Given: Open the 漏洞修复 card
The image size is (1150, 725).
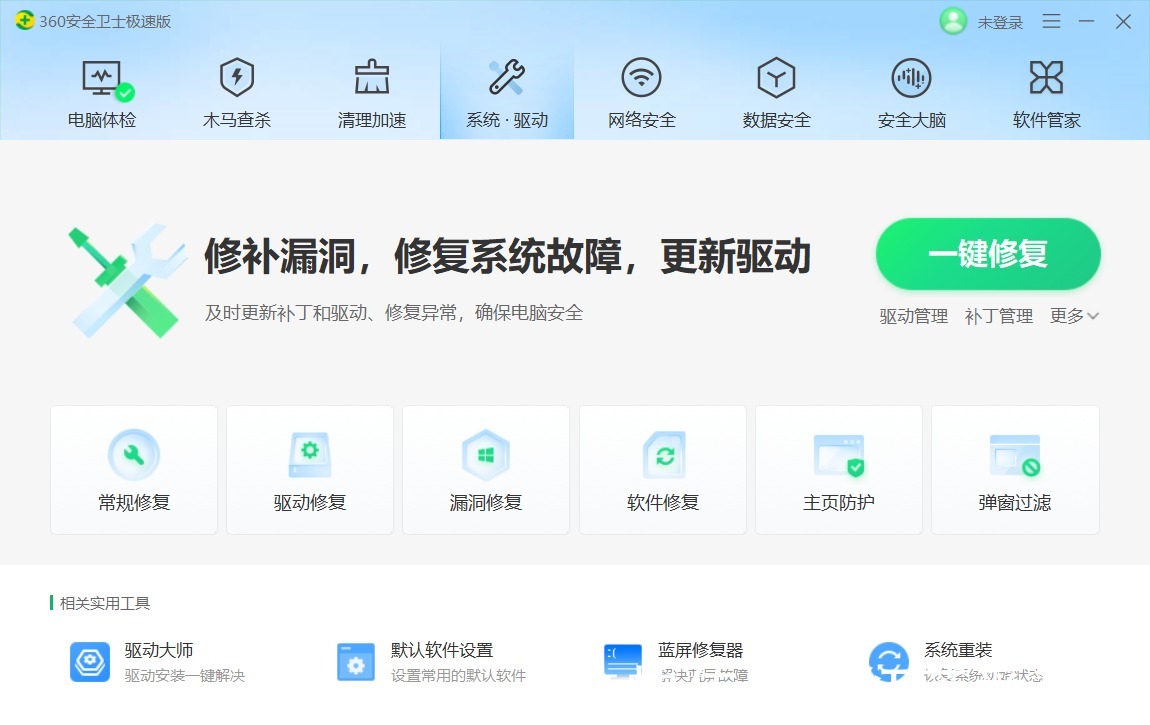Looking at the screenshot, I should coord(486,470).
